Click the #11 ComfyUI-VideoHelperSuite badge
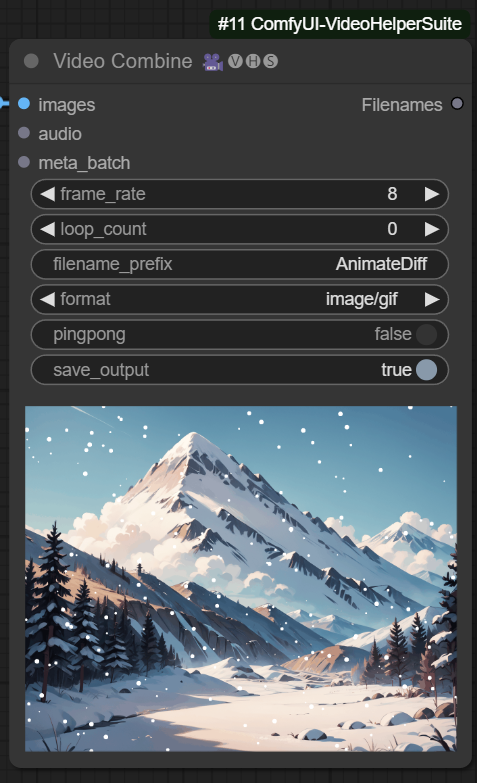Screen dimensions: 477x783 [x=340, y=23]
